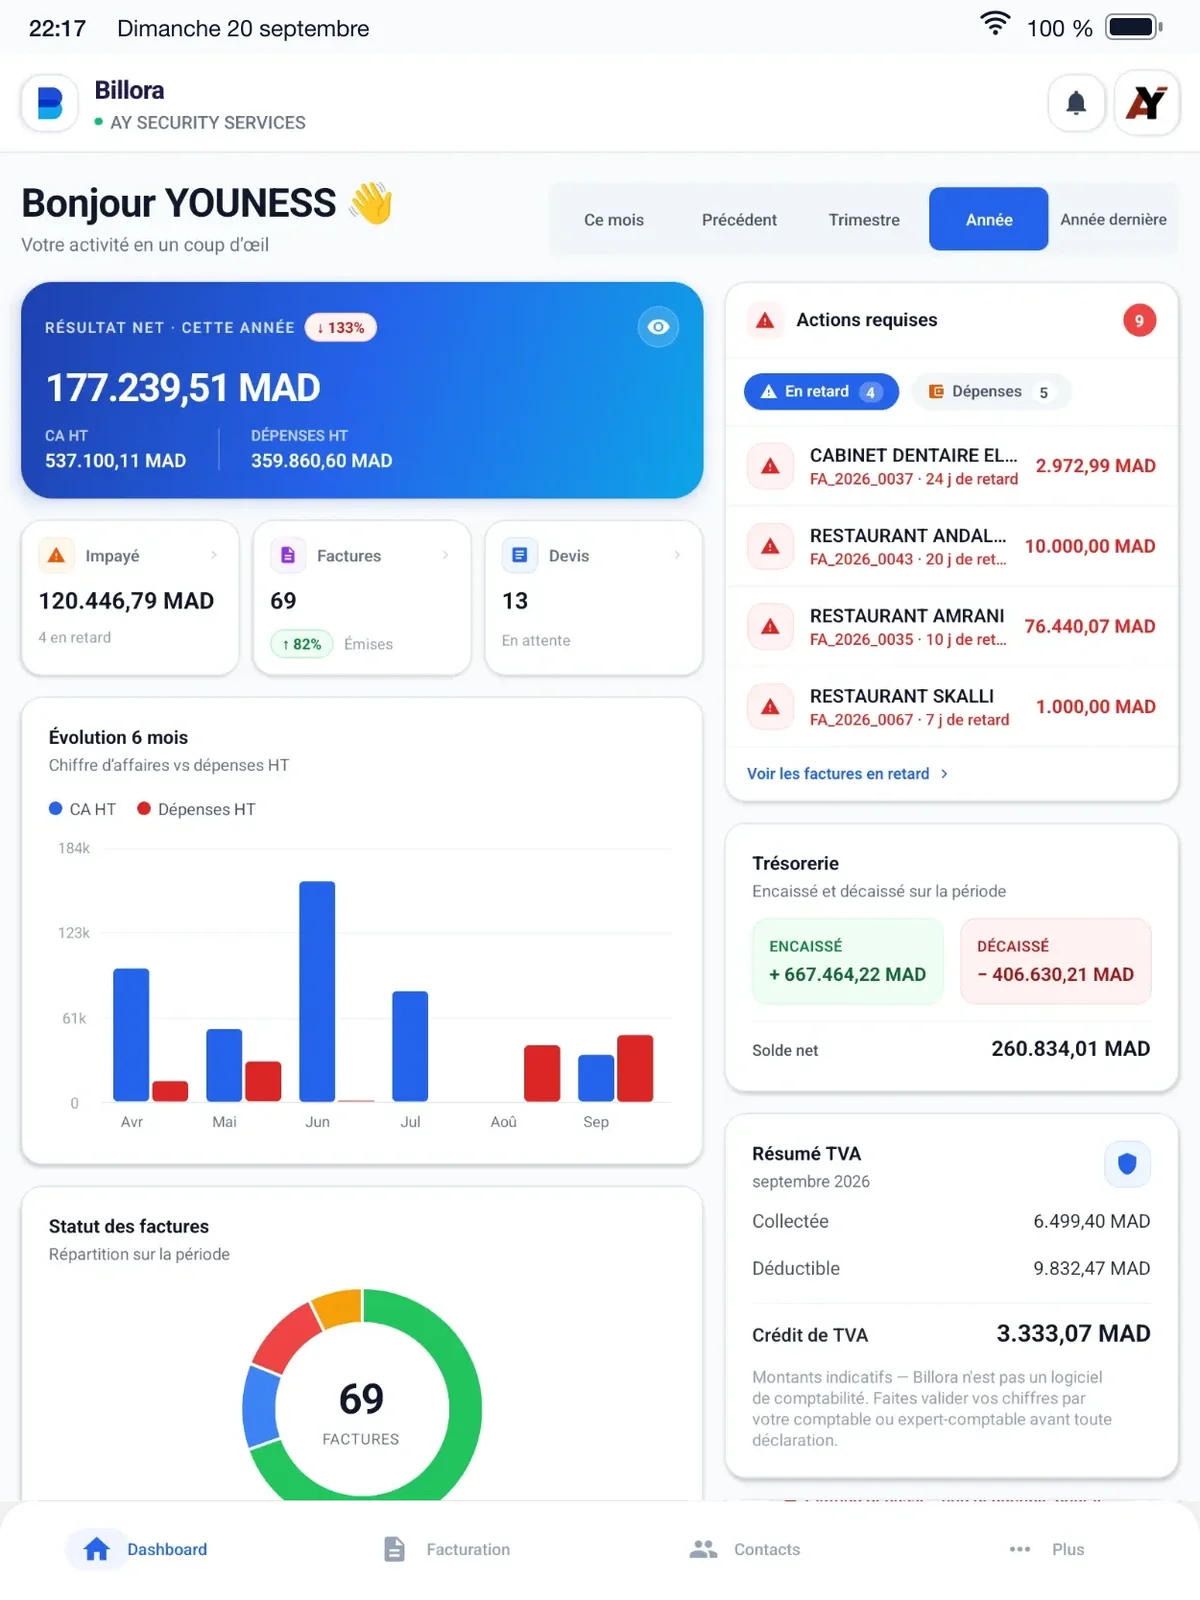Go to Dashboard via the home icon
1200x1600 pixels.
[x=97, y=1549]
